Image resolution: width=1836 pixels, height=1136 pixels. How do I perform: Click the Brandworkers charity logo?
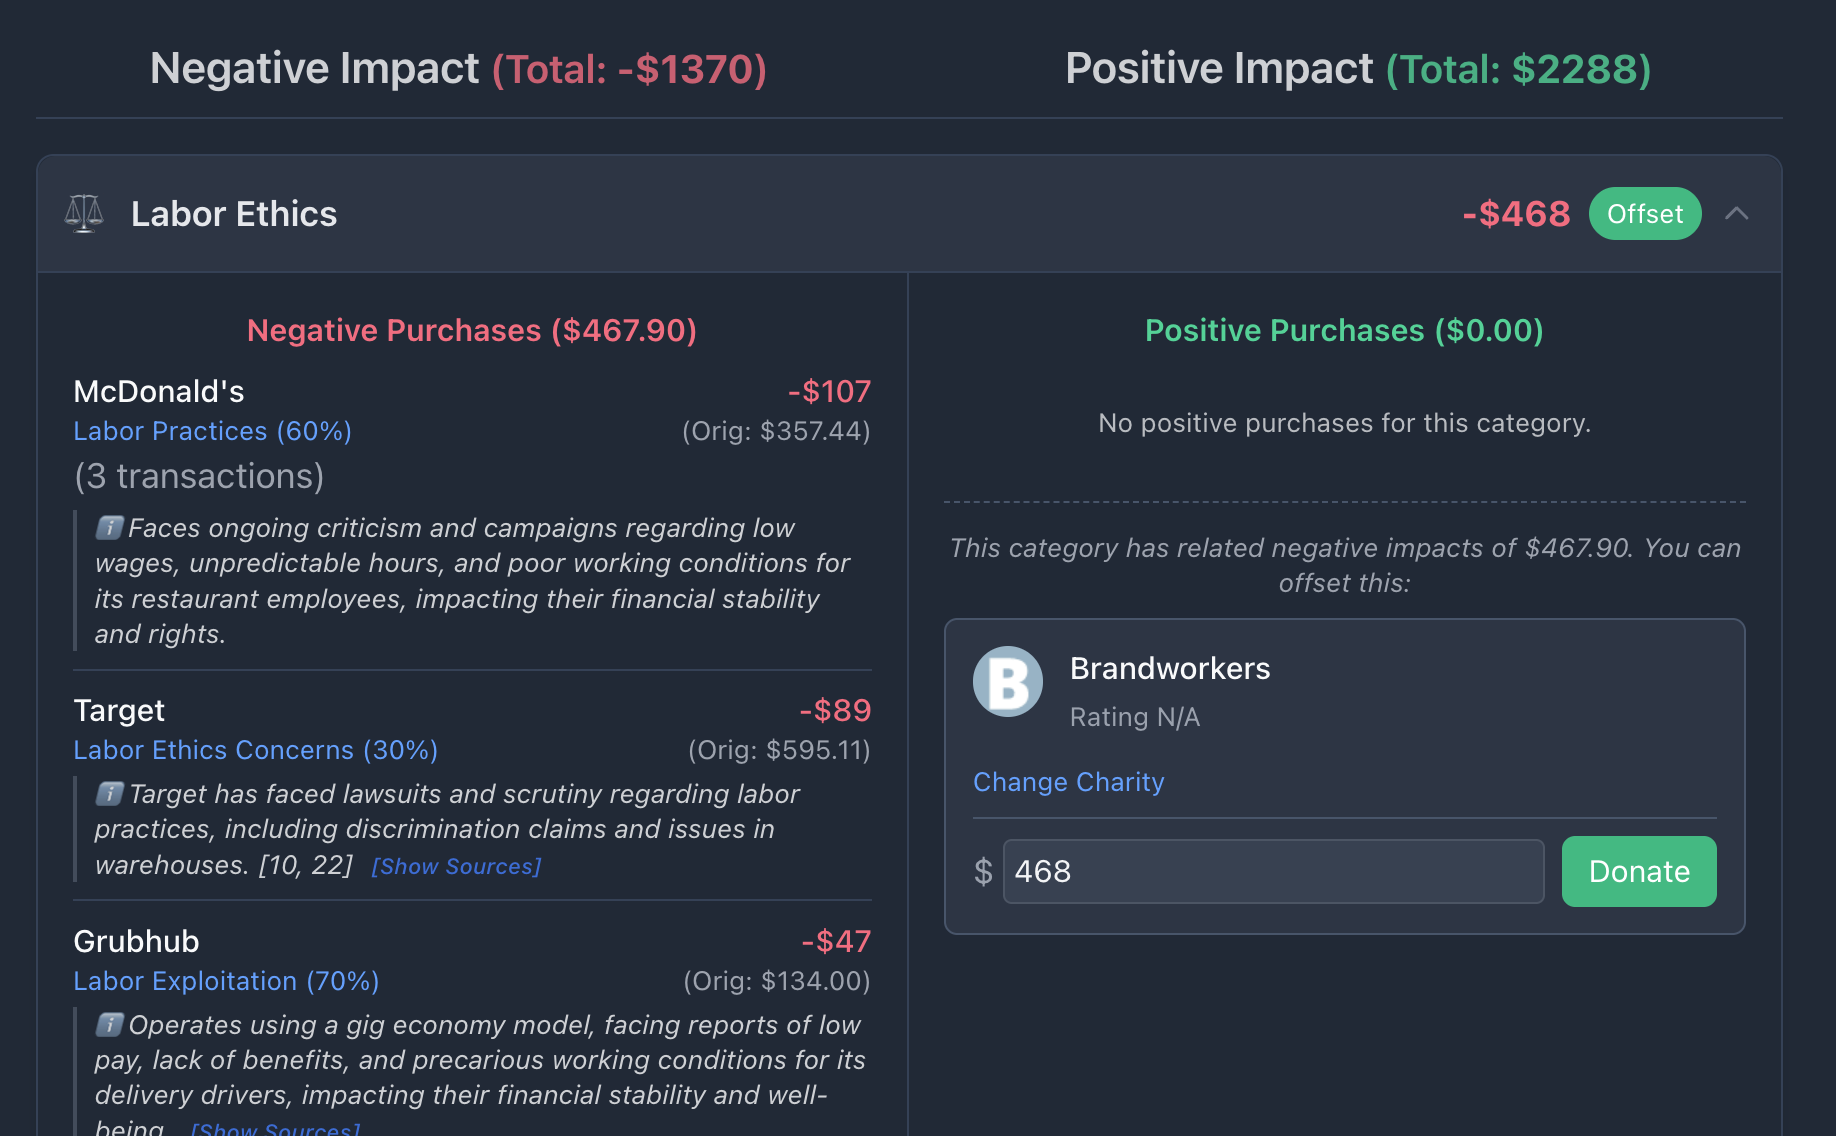pyautogui.click(x=1007, y=682)
